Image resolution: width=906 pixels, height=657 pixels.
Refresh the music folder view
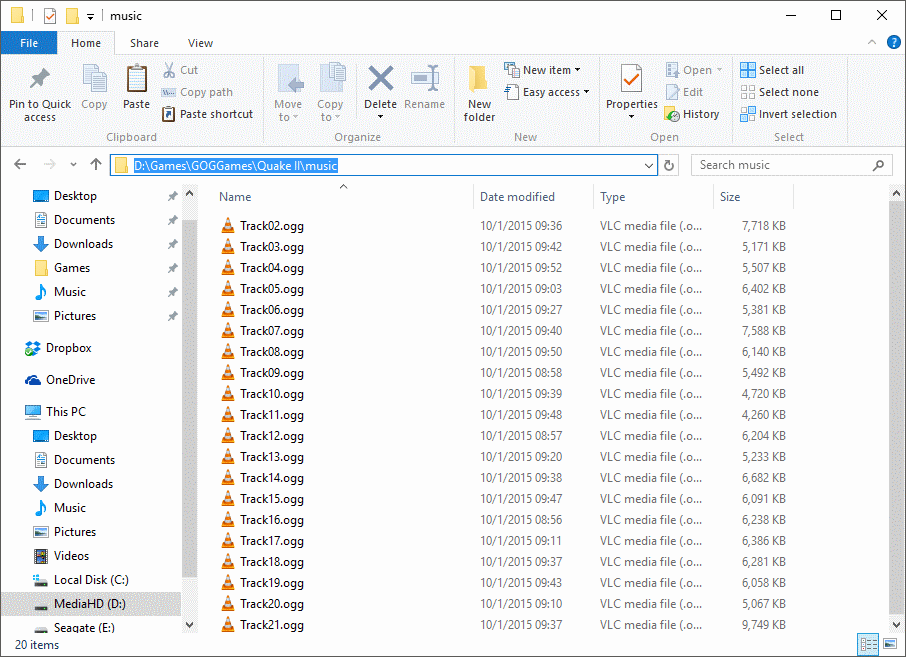coord(669,165)
